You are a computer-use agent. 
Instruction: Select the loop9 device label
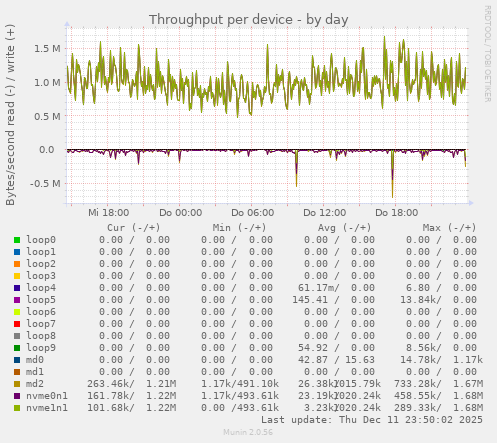click(41, 348)
